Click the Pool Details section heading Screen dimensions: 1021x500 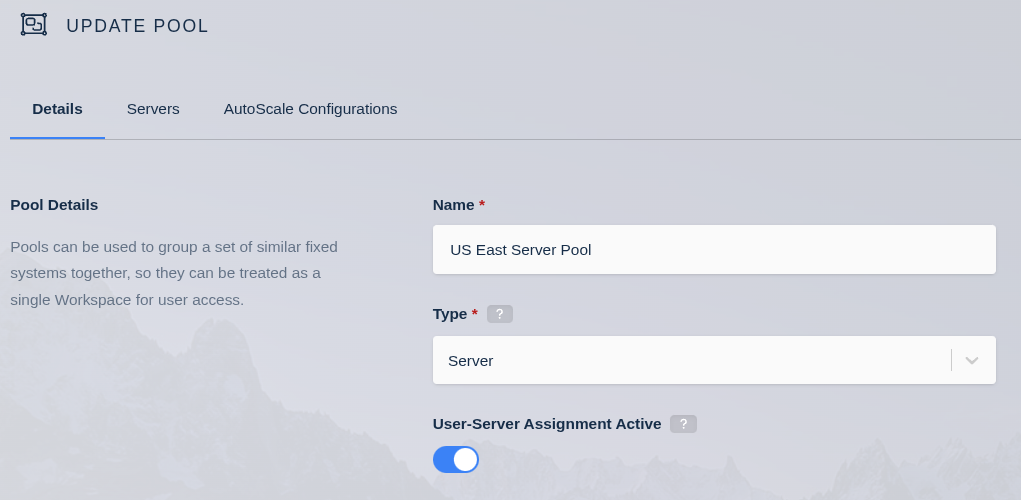(54, 205)
